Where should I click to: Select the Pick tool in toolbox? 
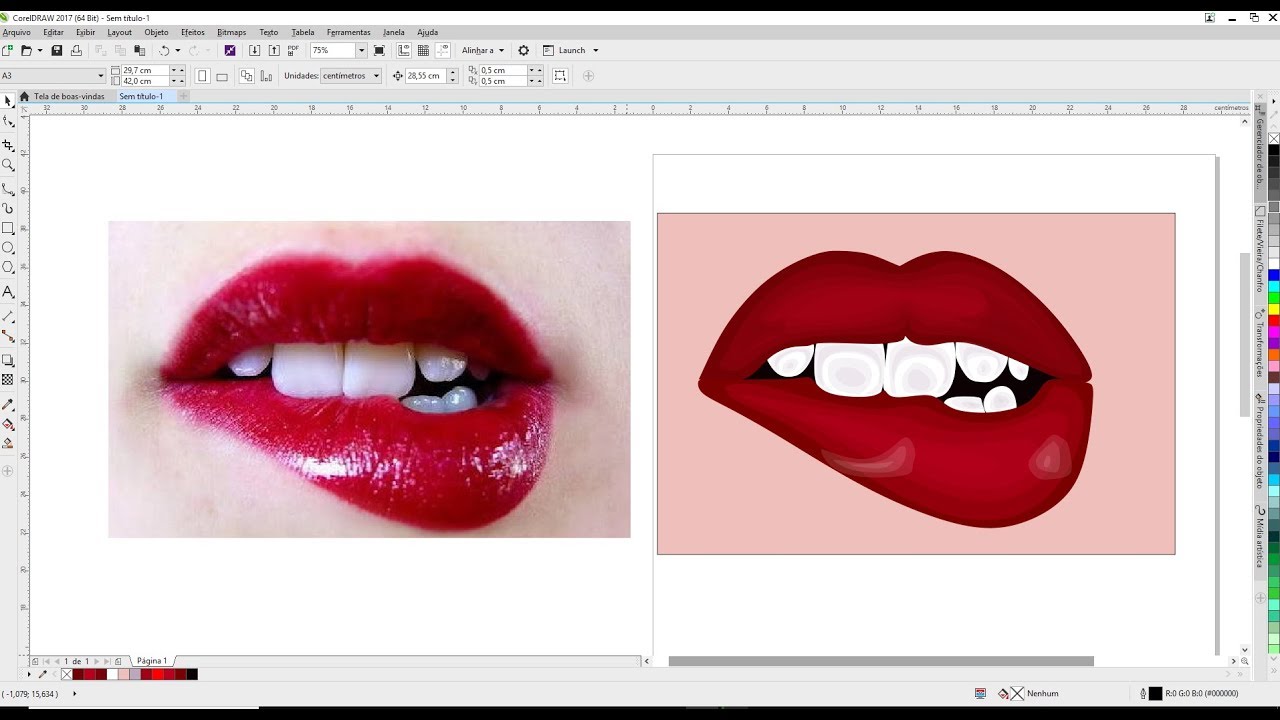coord(8,101)
